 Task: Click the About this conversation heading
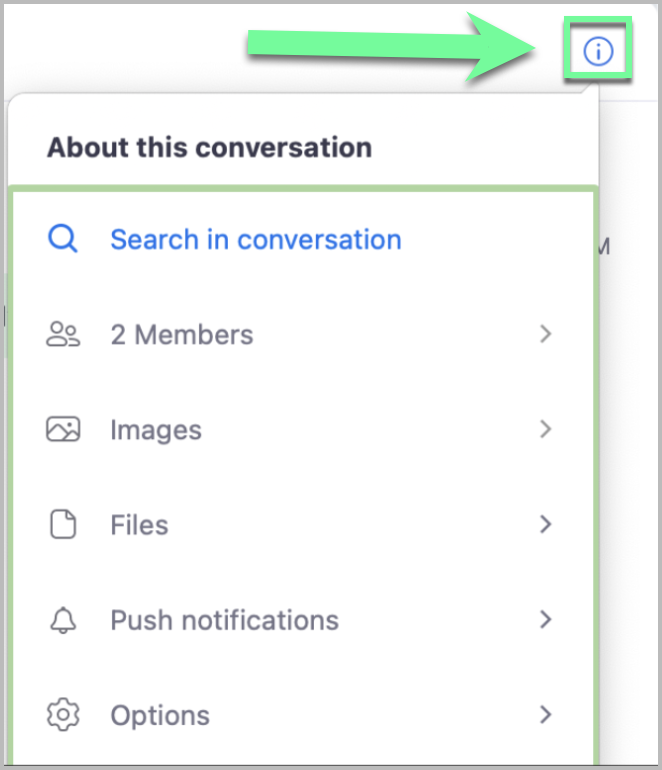pos(209,148)
